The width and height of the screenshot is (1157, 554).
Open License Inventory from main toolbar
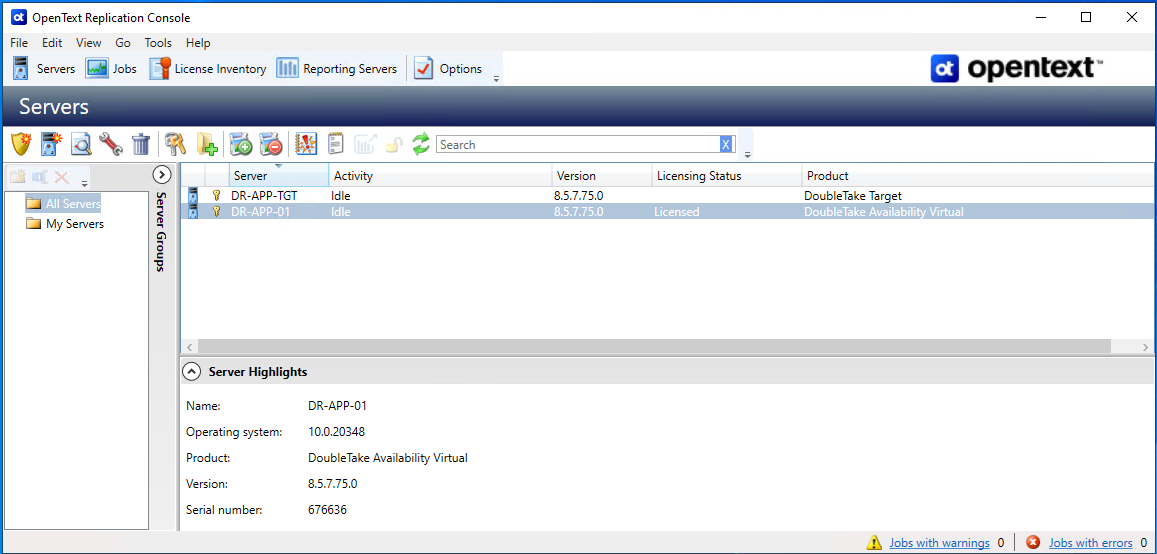(x=208, y=69)
